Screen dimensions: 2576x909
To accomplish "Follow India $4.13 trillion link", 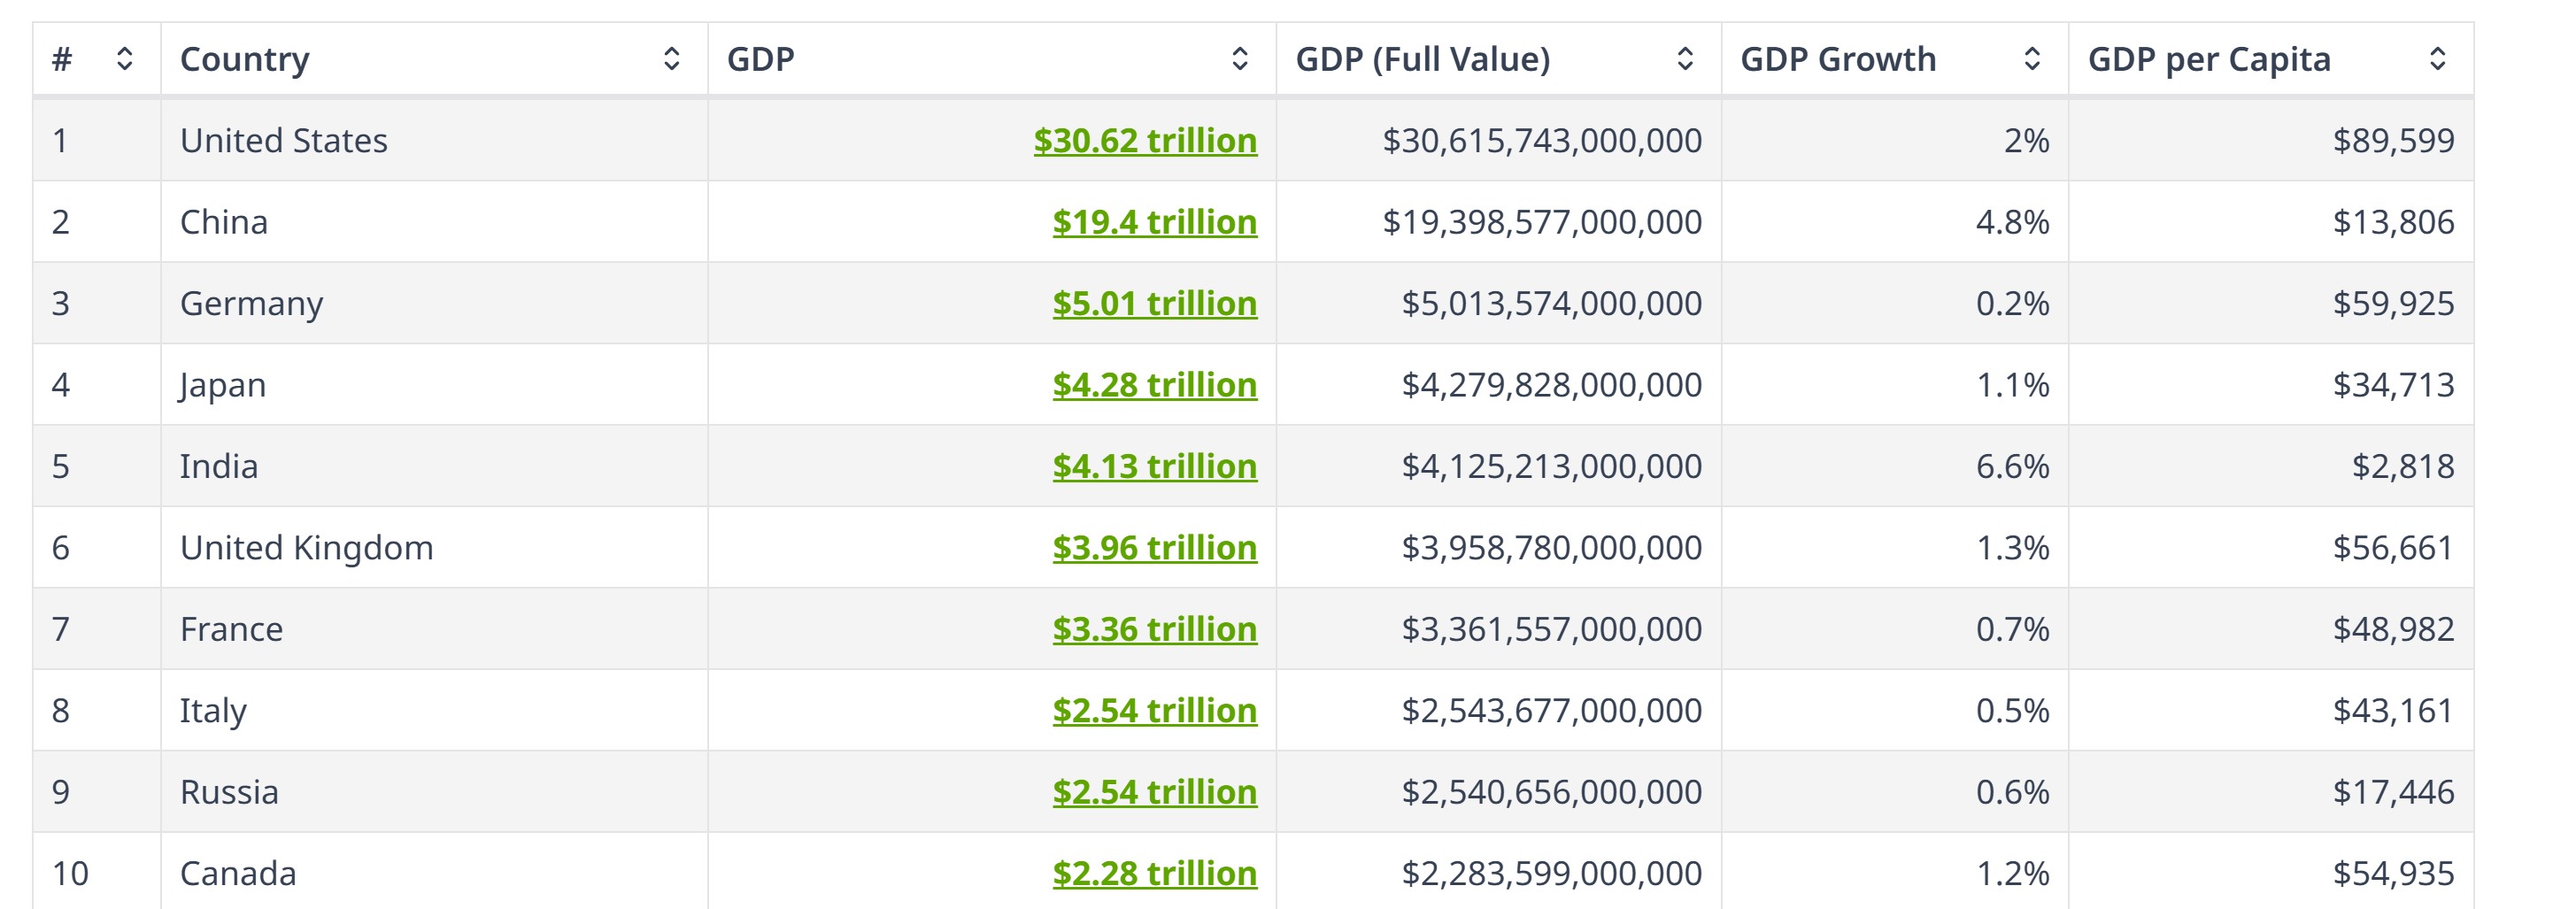I will pos(1154,467).
